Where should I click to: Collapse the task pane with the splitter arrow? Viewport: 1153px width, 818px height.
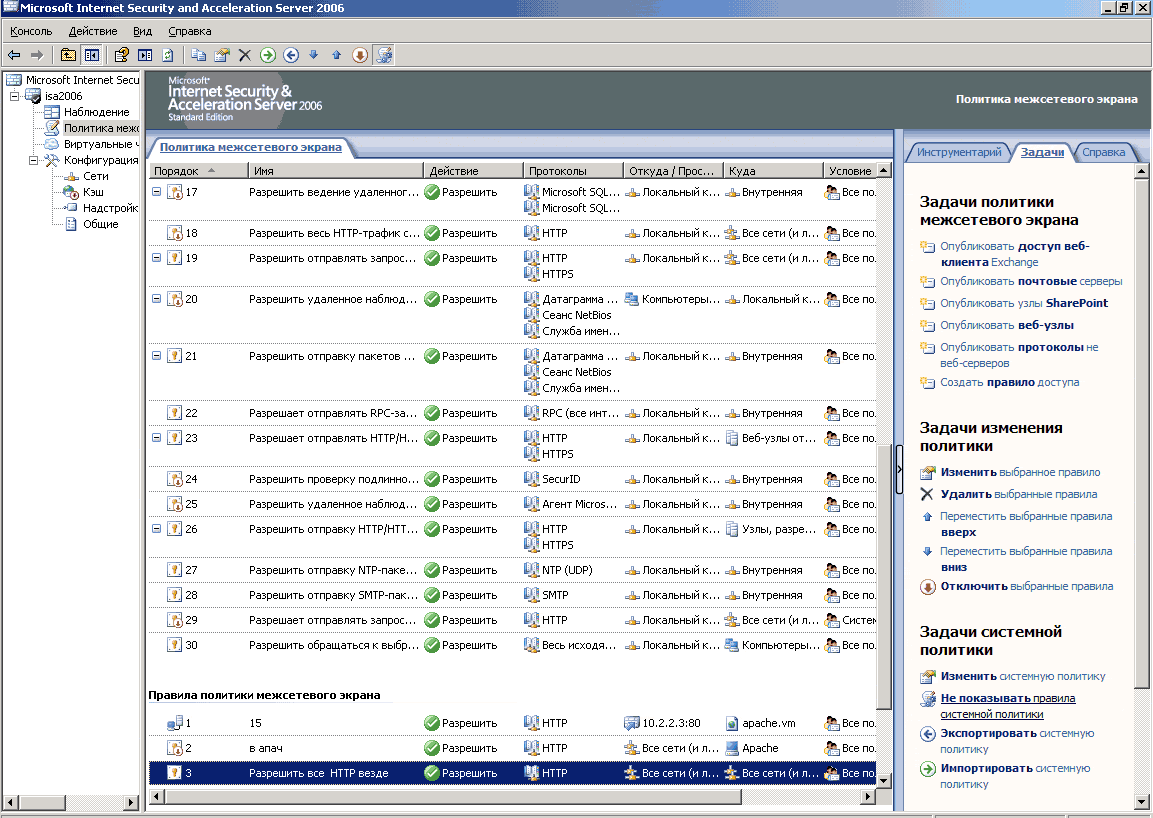point(899,469)
